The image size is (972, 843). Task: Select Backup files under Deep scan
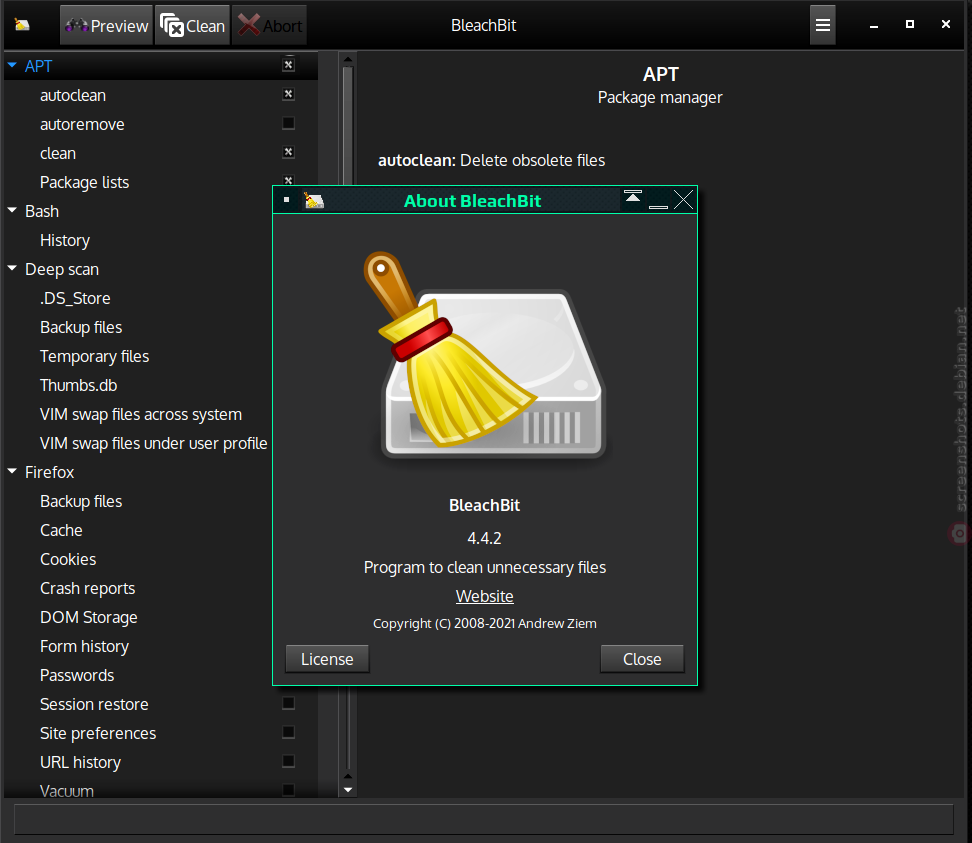pos(81,327)
